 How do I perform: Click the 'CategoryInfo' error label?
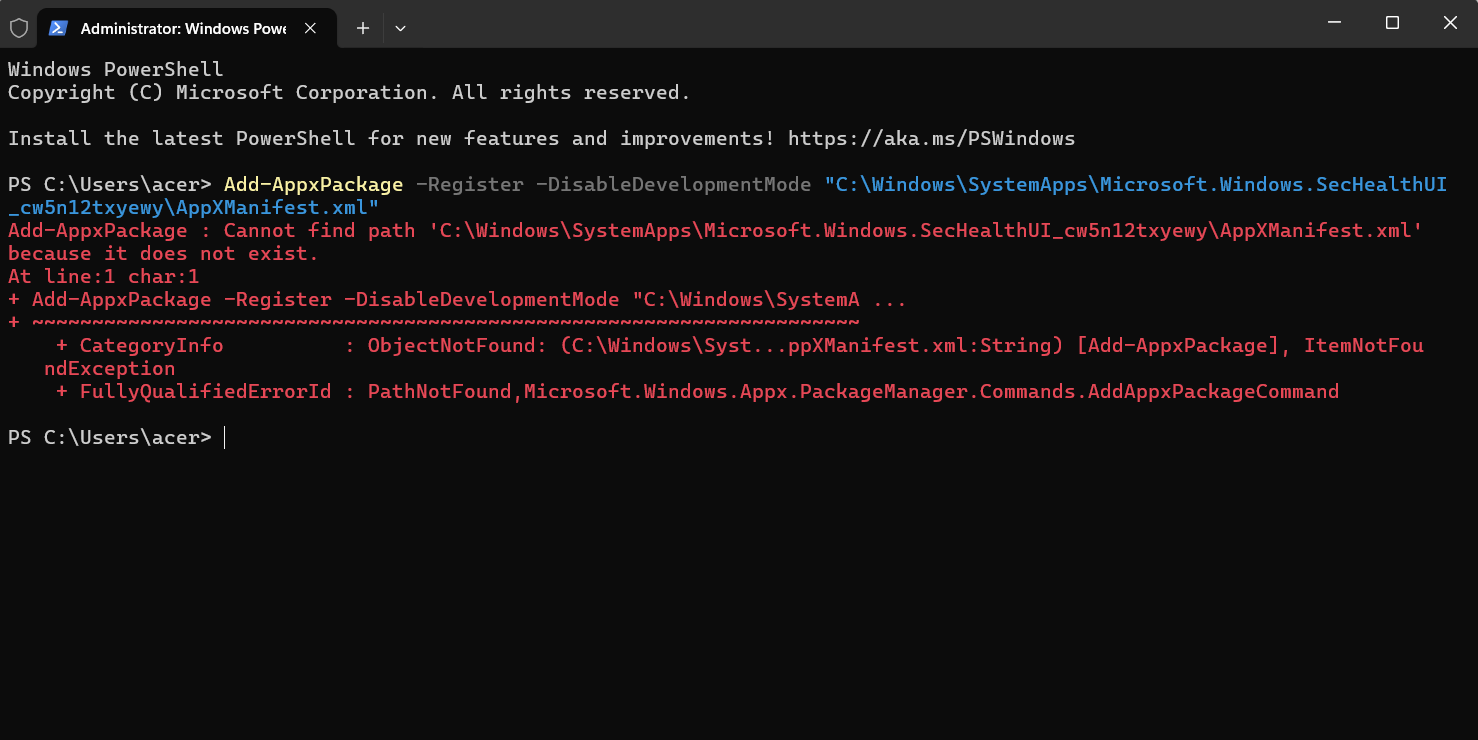pos(151,345)
